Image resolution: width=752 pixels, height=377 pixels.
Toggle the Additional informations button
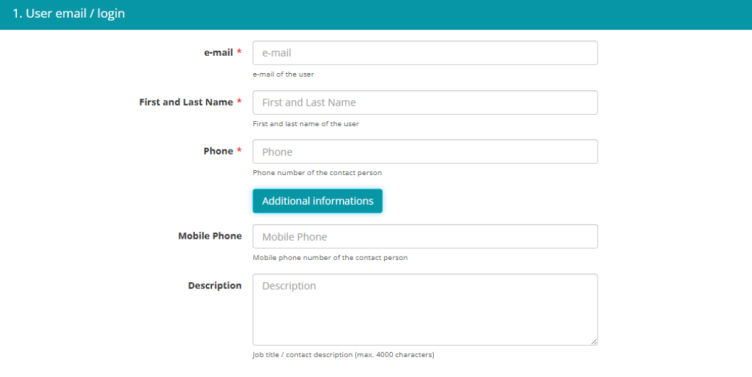coord(317,201)
